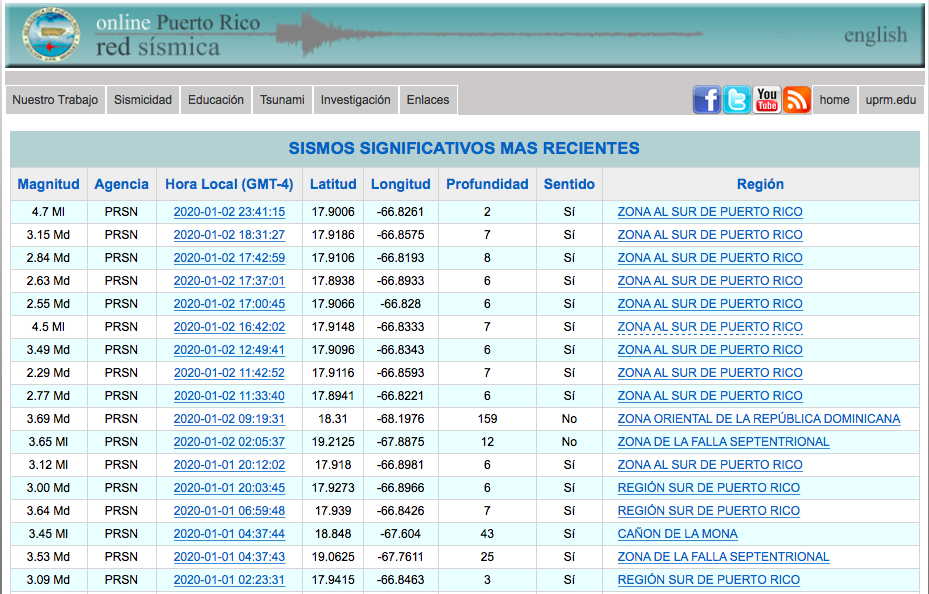Select the Educación menu item
Viewport: 929px width, 594px height.
click(x=216, y=100)
